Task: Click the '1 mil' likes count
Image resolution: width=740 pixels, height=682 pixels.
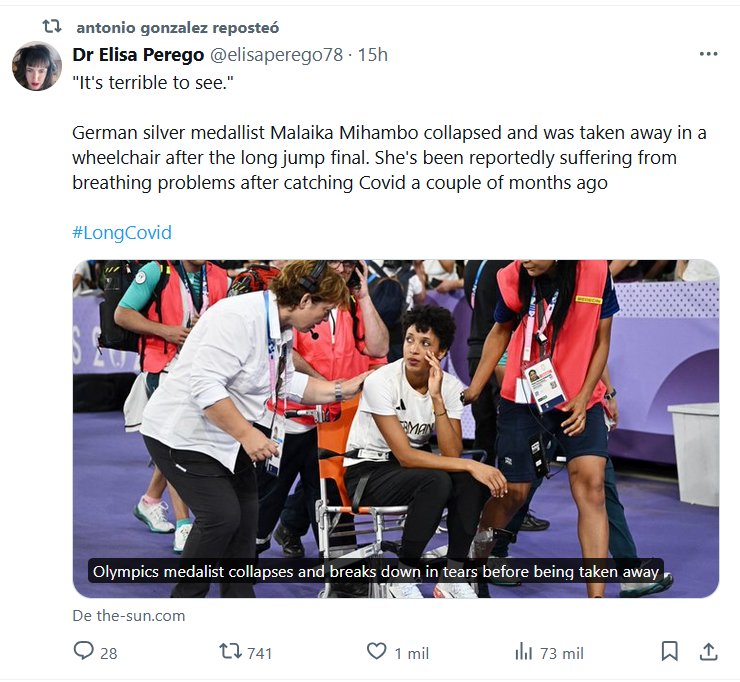Action: pos(411,653)
